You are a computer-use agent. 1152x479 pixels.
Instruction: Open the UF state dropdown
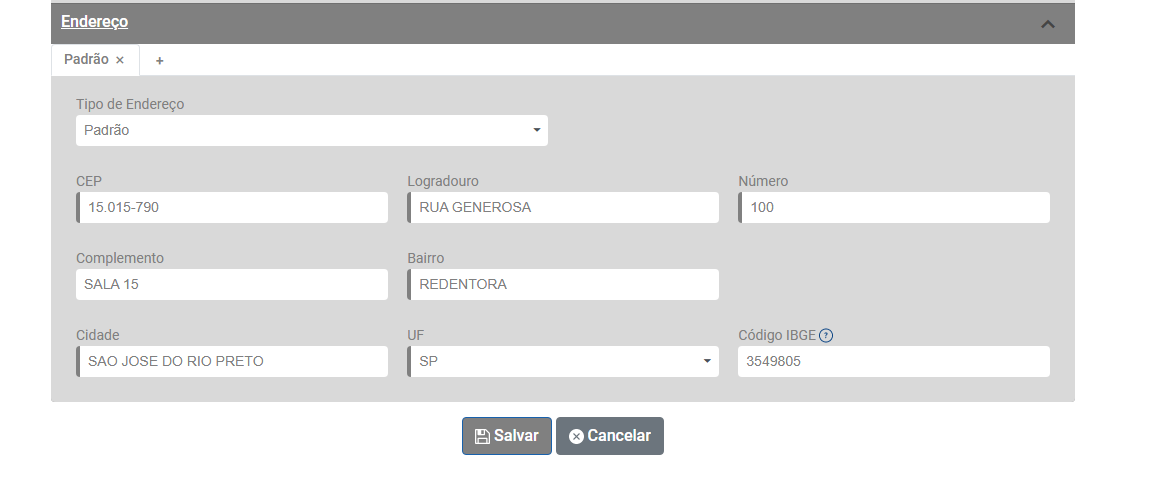tap(563, 362)
